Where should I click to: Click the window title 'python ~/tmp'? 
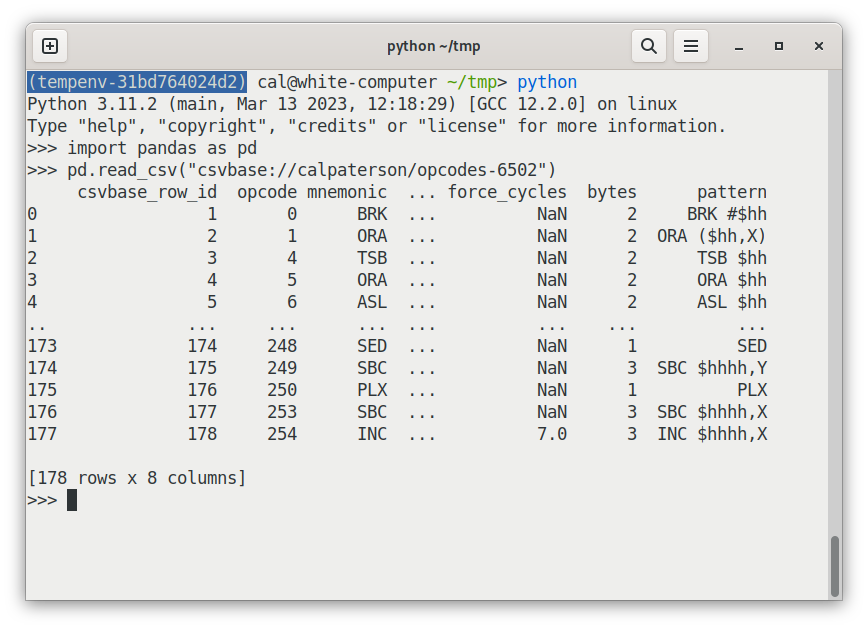(433, 46)
